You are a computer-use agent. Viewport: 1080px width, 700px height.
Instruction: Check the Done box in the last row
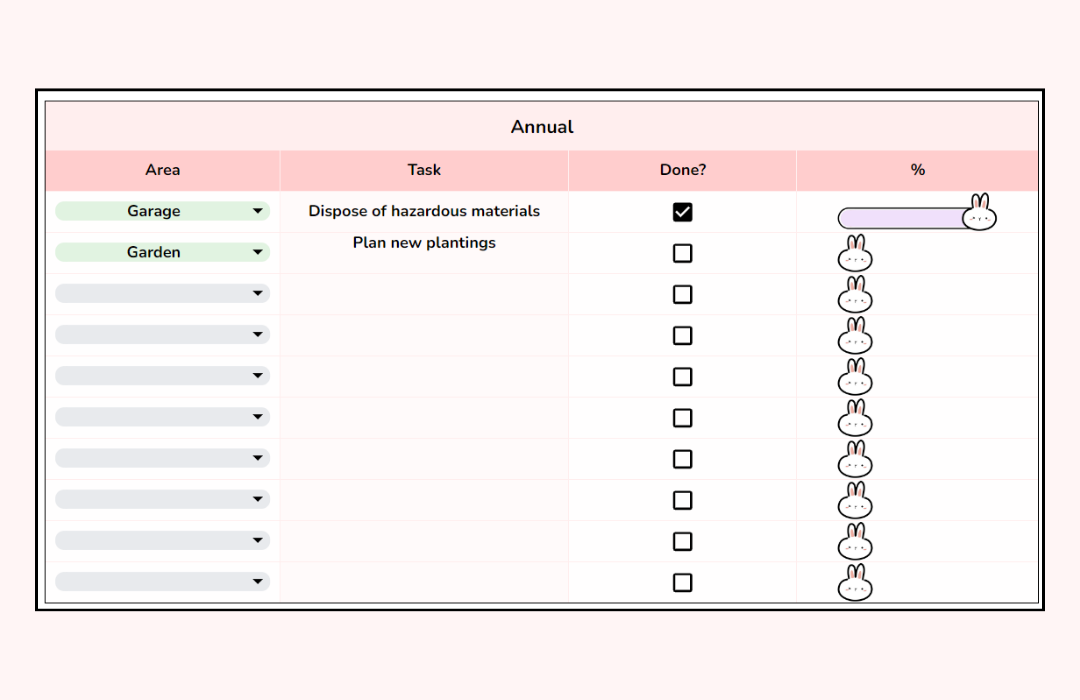tap(682, 581)
